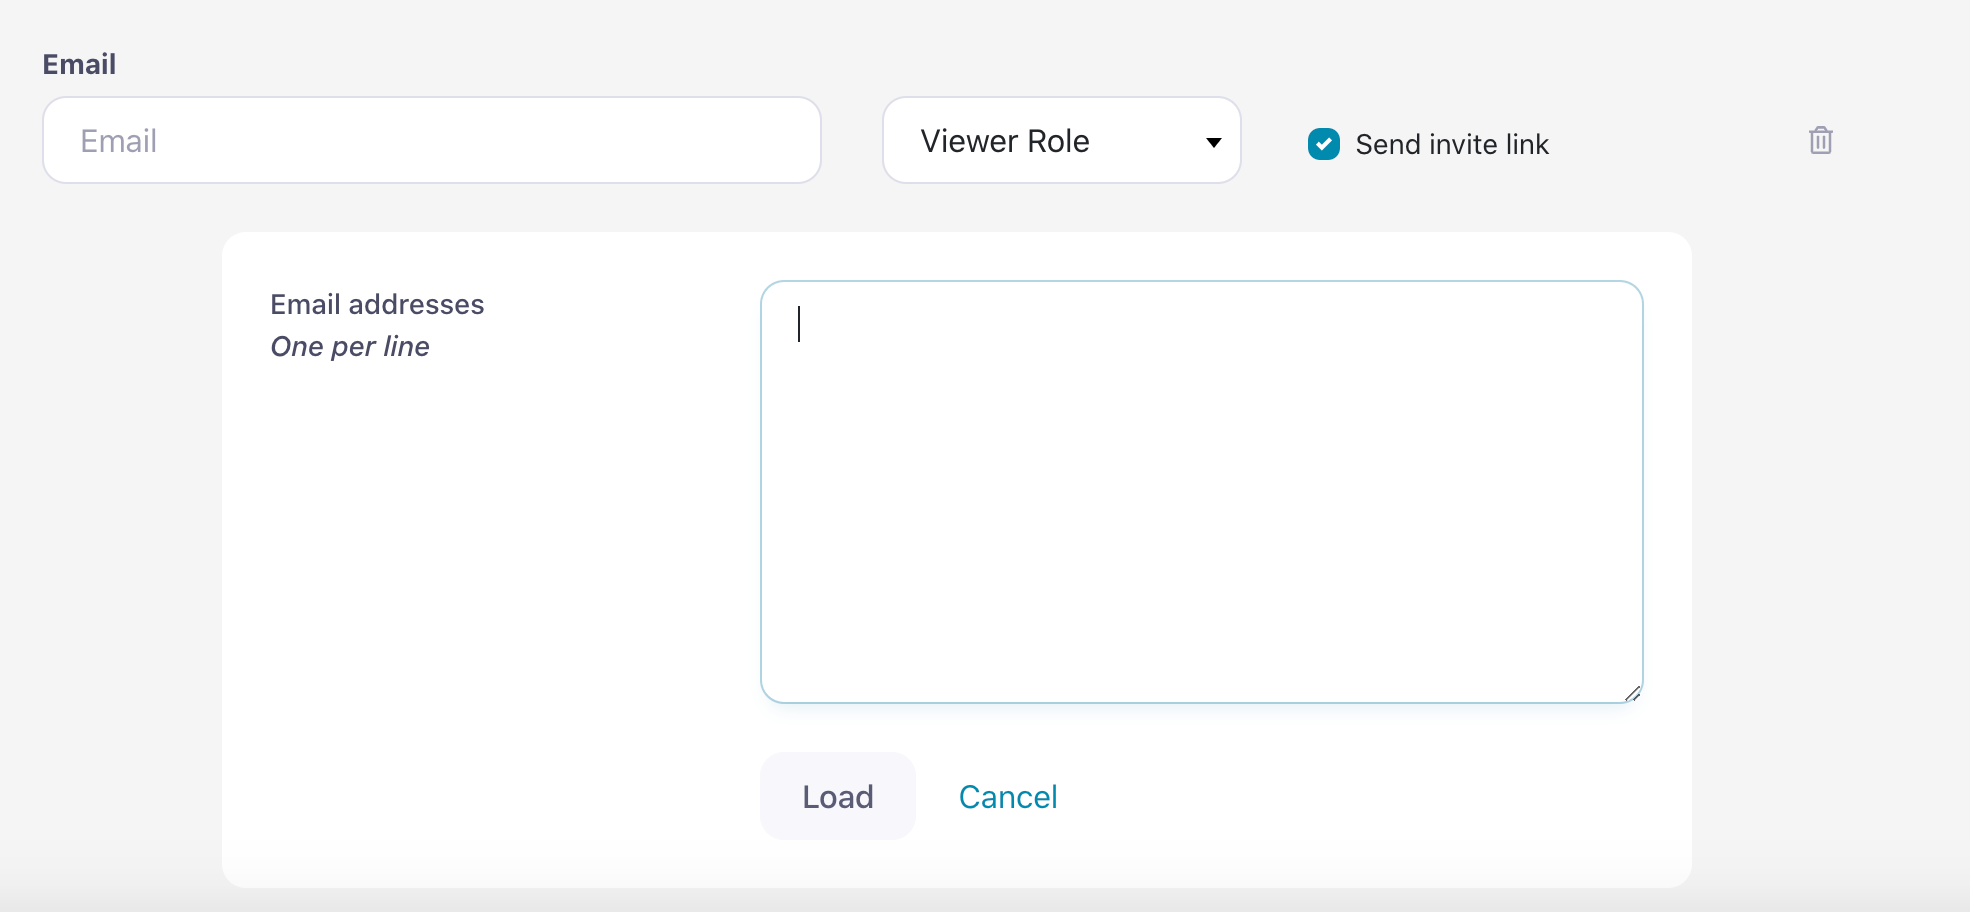Click the empty center of the addresses textarea
The image size is (1970, 912).
[1200, 492]
